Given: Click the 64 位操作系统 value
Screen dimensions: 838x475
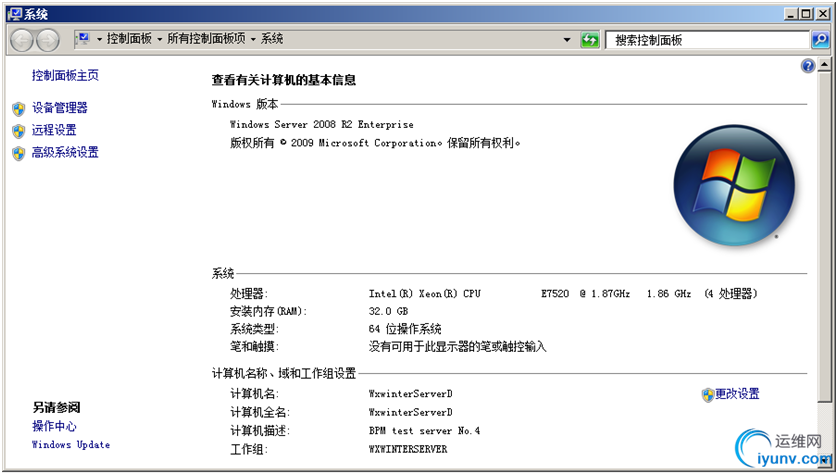Looking at the screenshot, I should (x=405, y=329).
